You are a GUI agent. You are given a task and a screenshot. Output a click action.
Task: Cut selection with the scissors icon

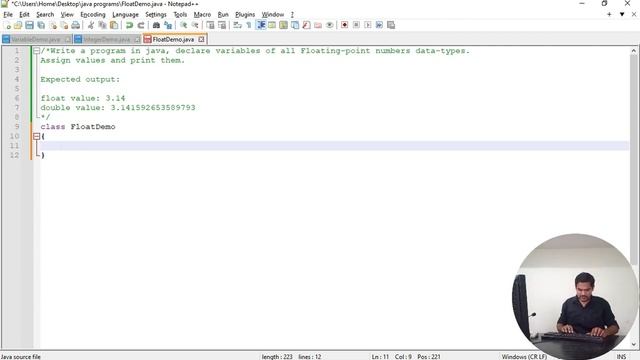91,25
